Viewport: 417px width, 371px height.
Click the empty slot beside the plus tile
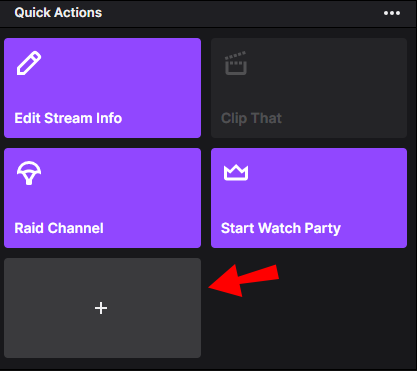pyautogui.click(x=309, y=308)
